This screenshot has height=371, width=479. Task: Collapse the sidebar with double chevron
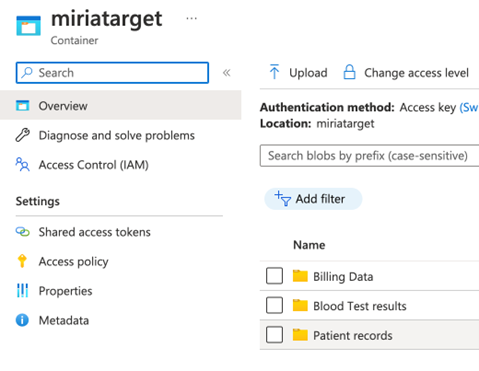(x=227, y=73)
